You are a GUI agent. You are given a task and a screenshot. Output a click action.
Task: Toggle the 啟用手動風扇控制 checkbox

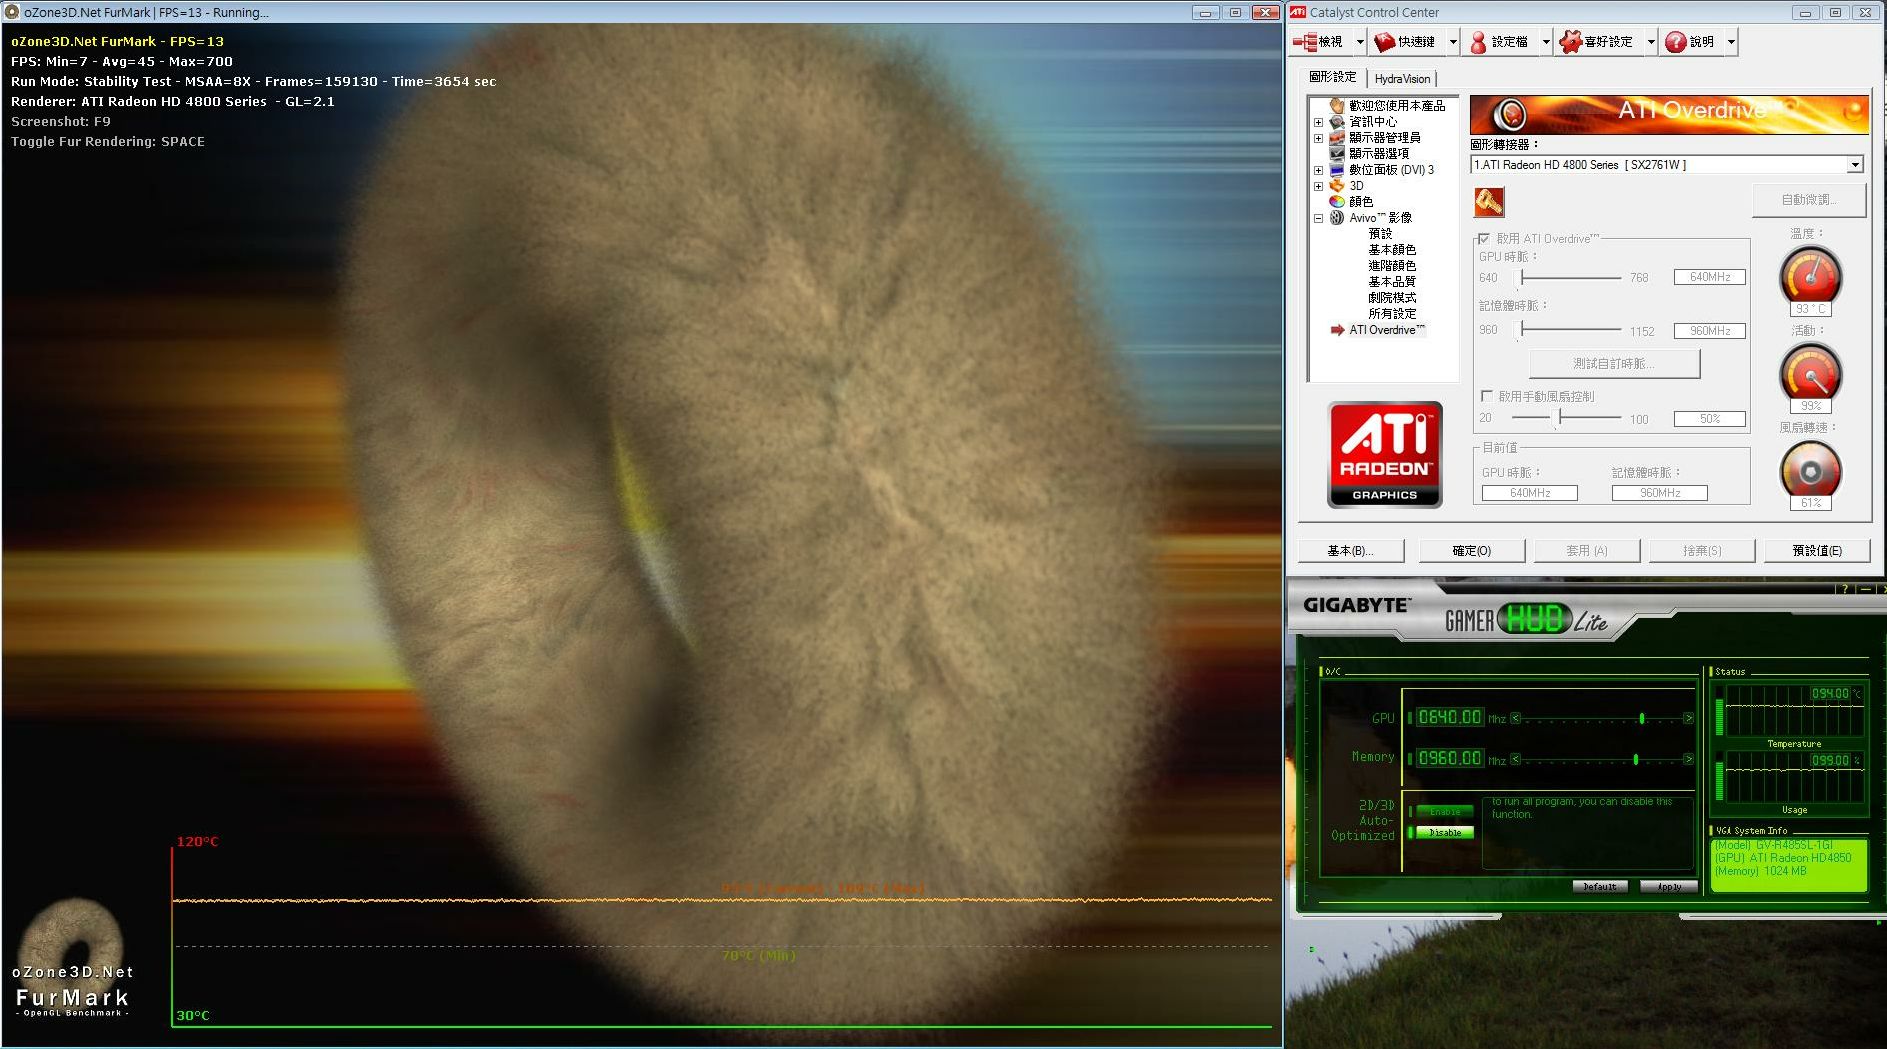1487,396
